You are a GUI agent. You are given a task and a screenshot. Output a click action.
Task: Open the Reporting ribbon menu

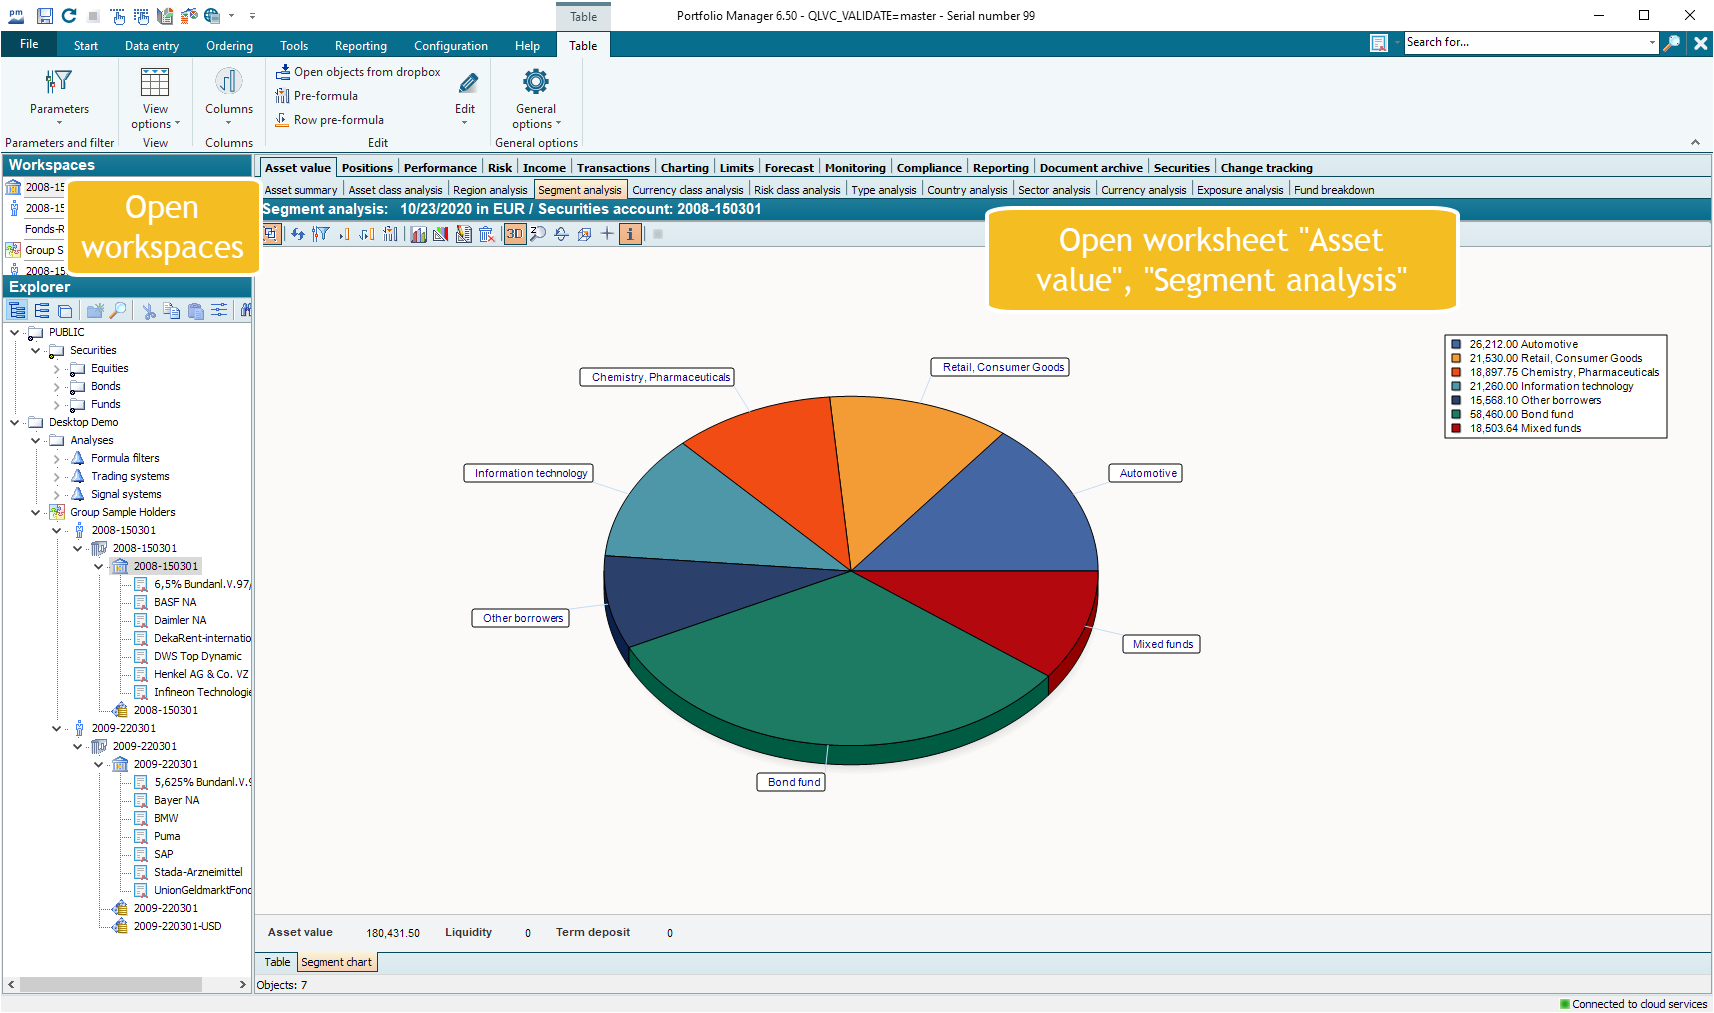click(x=360, y=46)
